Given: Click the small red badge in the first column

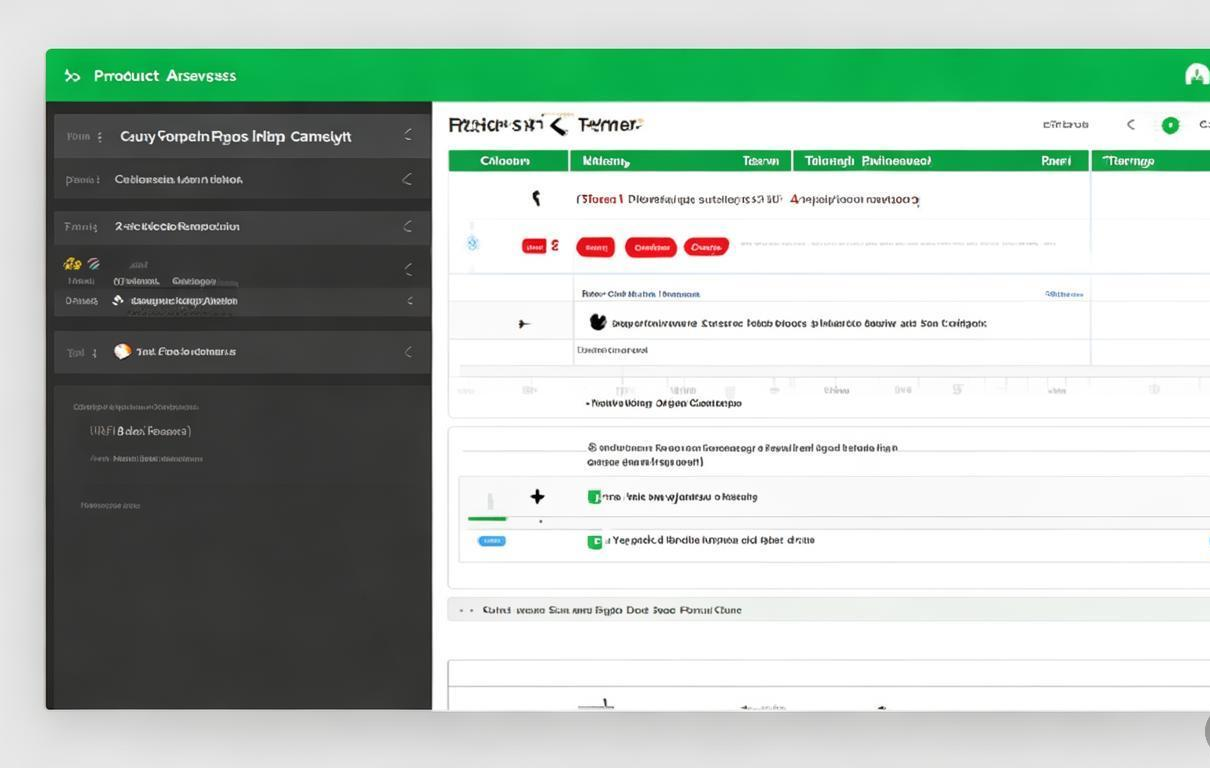Looking at the screenshot, I should tap(534, 246).
